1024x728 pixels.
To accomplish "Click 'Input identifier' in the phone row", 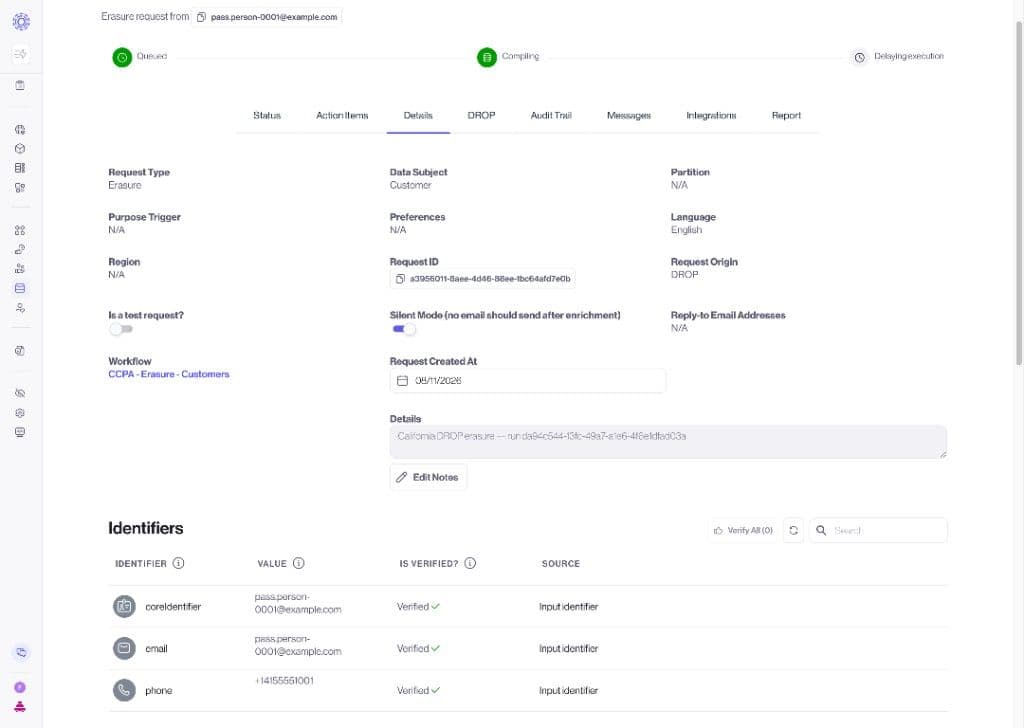I will [x=568, y=690].
